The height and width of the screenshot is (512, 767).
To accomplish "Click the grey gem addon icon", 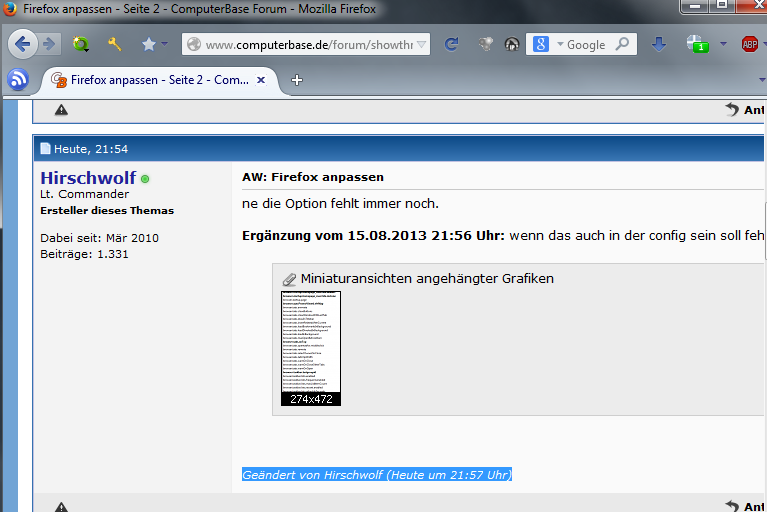I will click(485, 45).
